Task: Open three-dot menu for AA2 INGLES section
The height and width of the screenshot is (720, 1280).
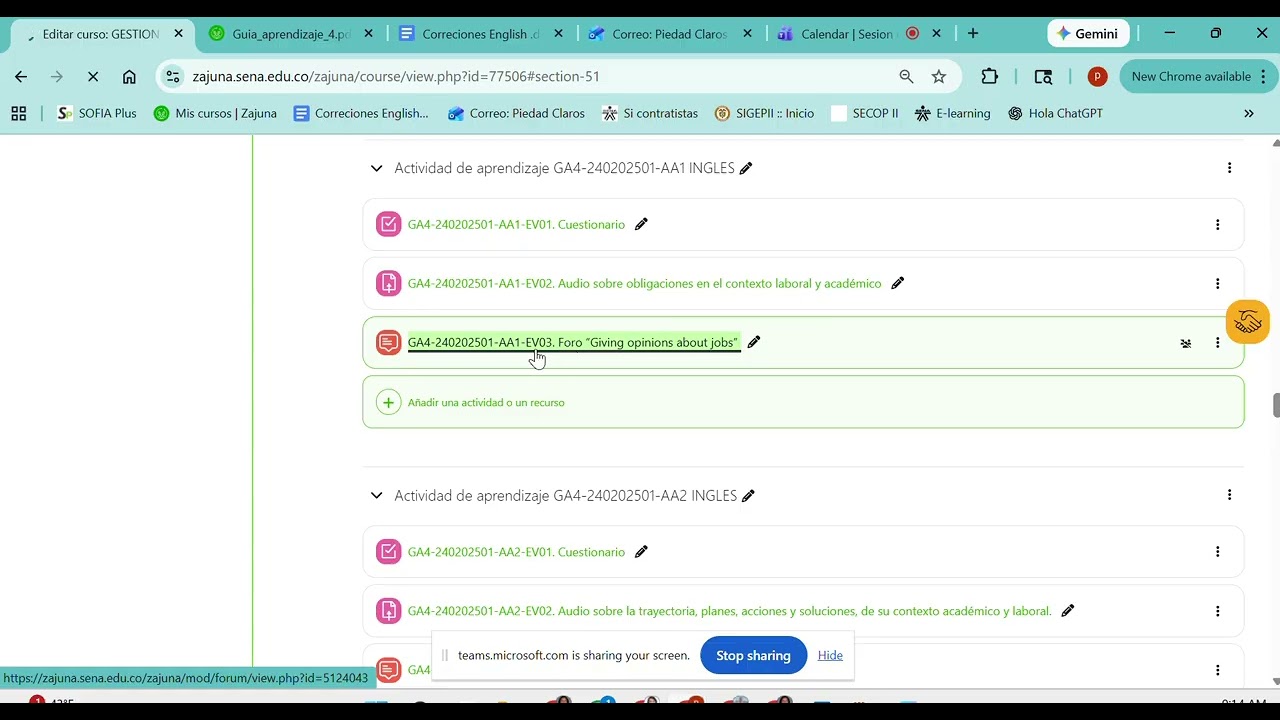Action: click(1229, 495)
